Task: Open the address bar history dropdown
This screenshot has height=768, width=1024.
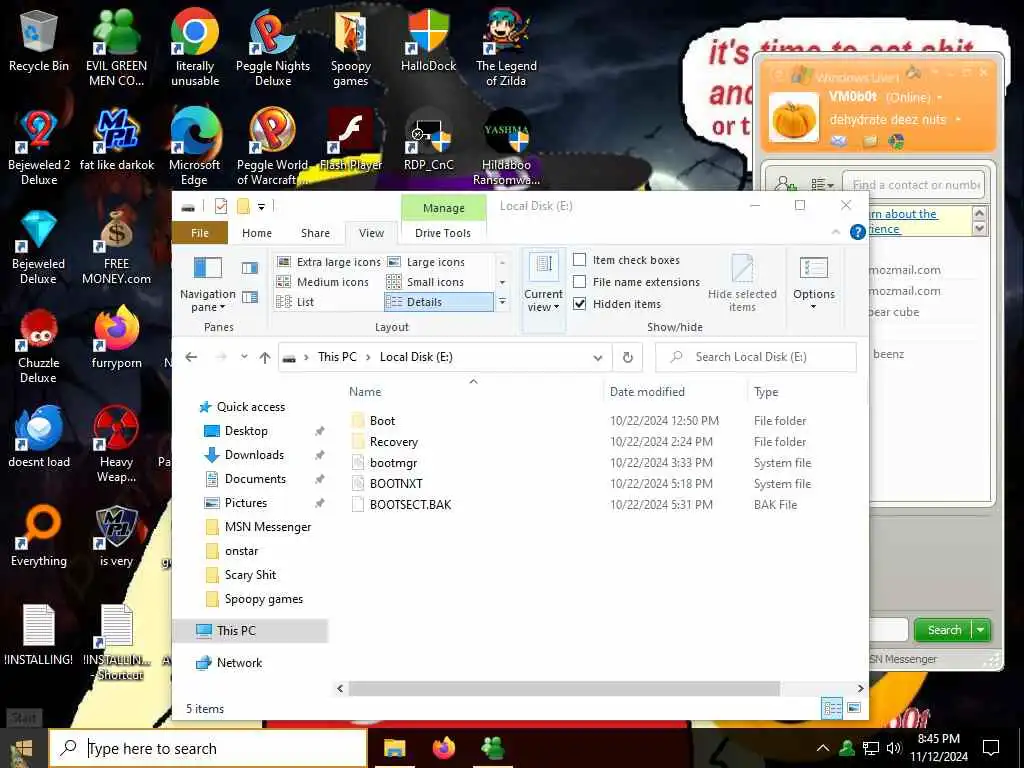Action: [x=597, y=357]
